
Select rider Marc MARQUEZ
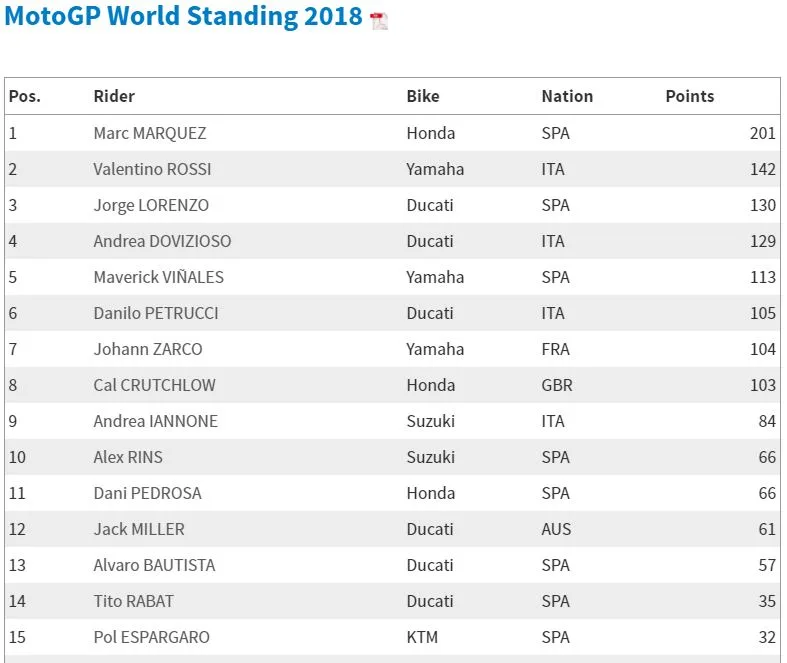coord(150,133)
